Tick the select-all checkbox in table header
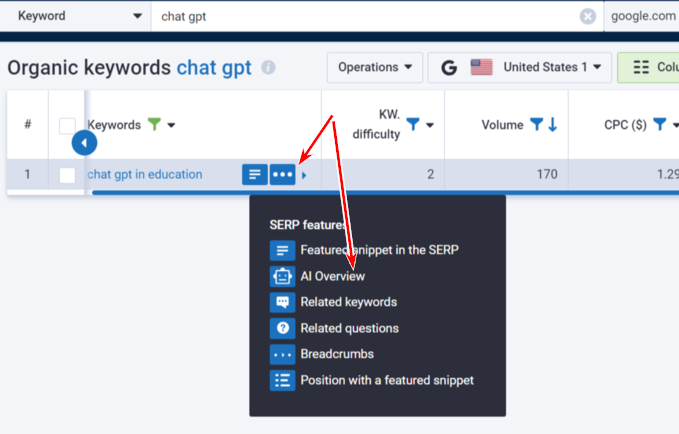Screen dimensions: 679x434 point(67,126)
